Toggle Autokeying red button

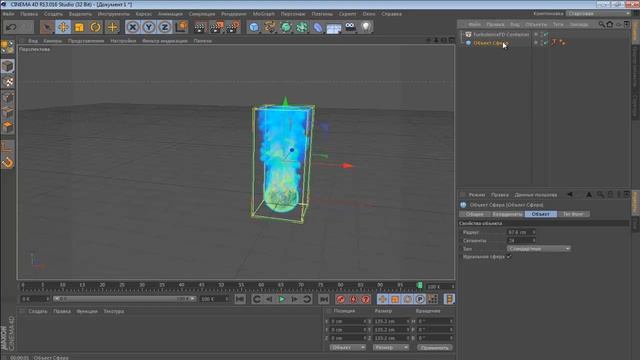point(353,299)
